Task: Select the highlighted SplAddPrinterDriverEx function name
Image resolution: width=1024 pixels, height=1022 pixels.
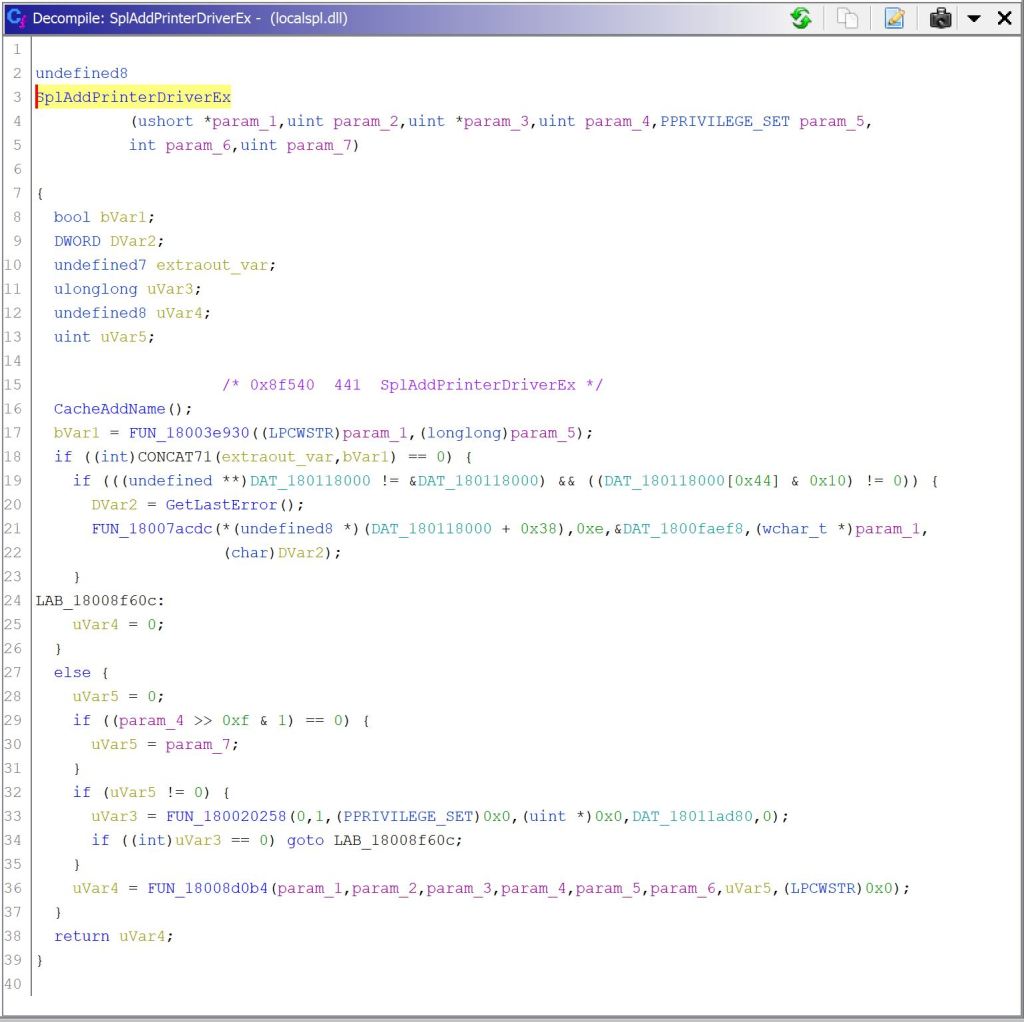Action: click(x=133, y=97)
